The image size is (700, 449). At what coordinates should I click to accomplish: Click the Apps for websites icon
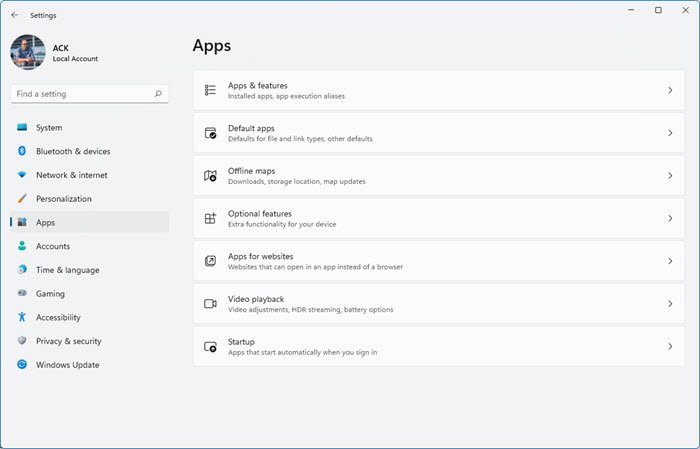[210, 261]
